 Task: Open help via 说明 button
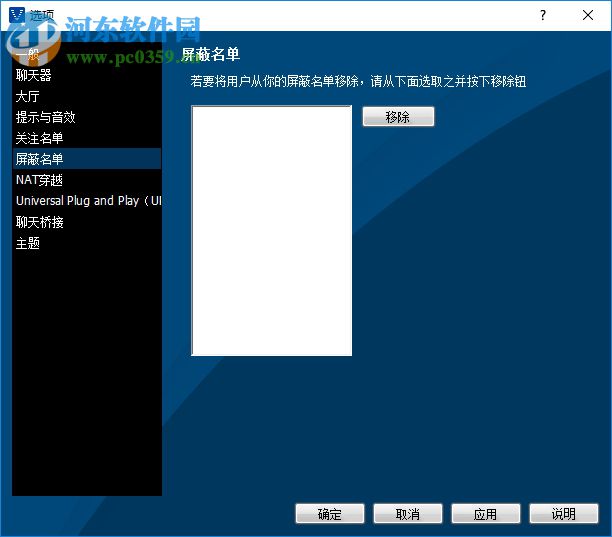pyautogui.click(x=564, y=514)
